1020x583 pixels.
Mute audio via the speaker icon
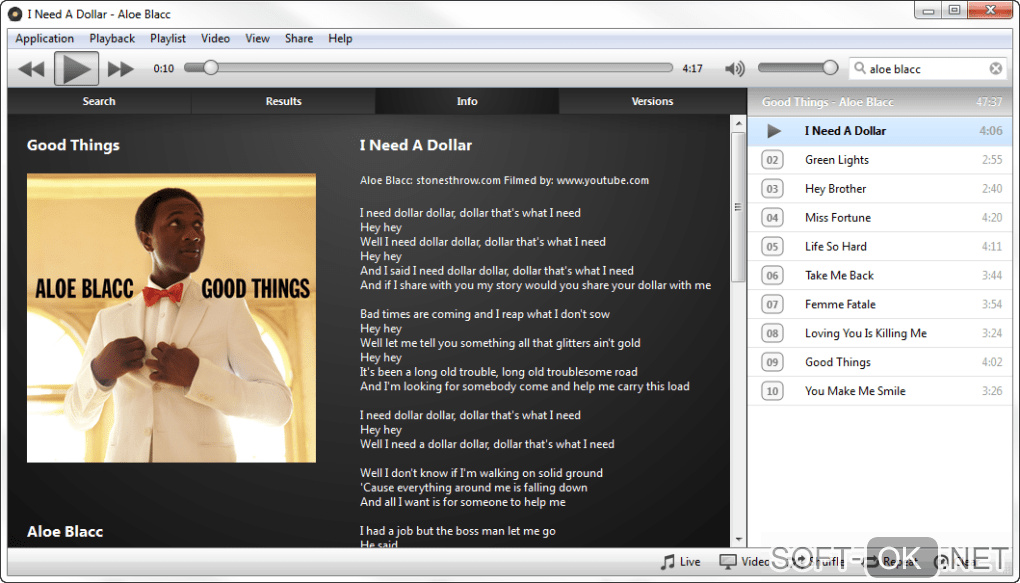click(735, 68)
